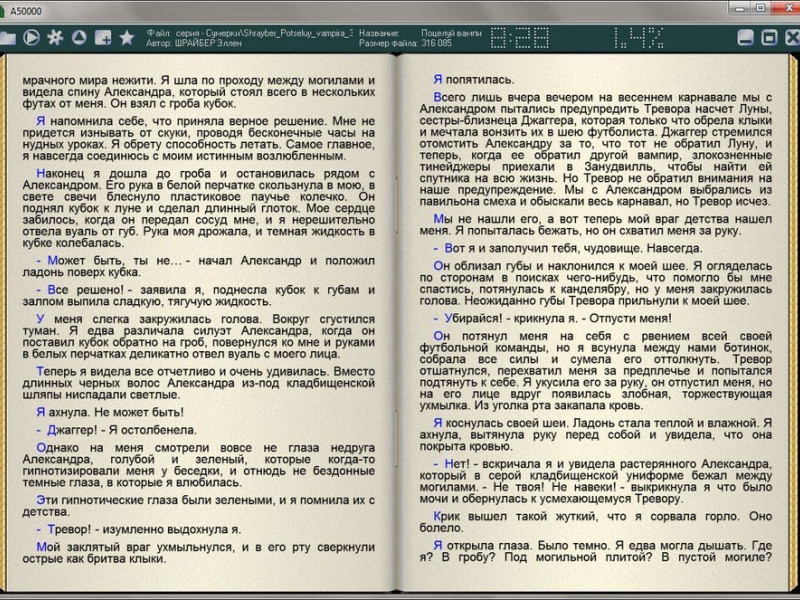Click the line "Я ахнула. Не может быть!"

[110, 412]
